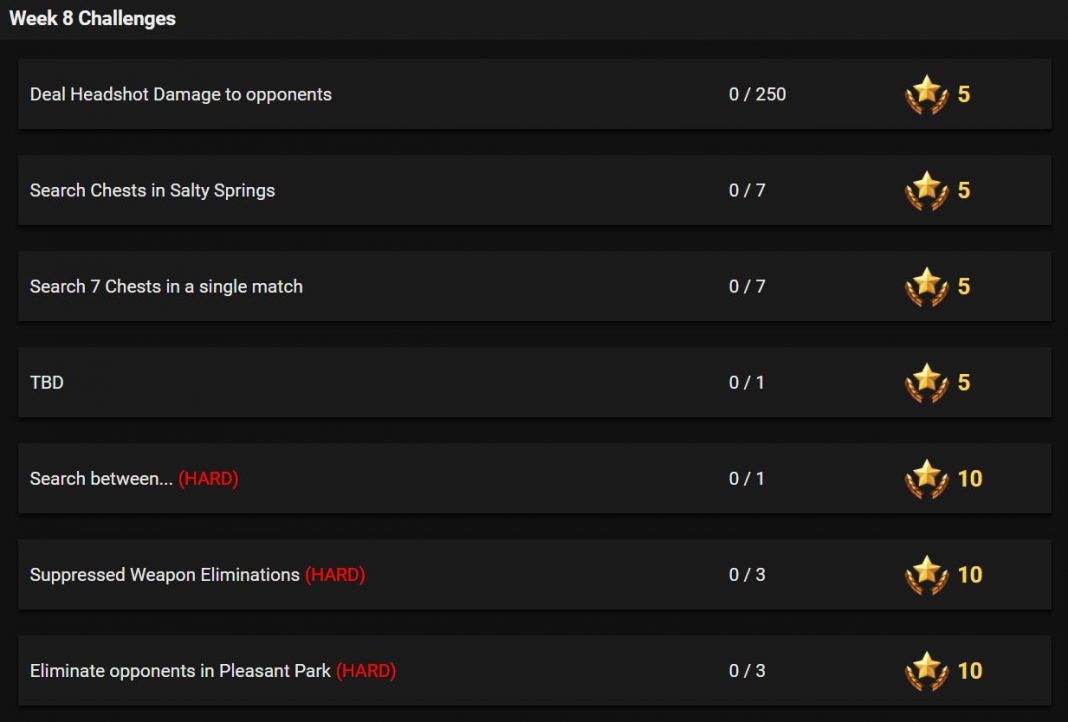This screenshot has height=722, width=1068.
Task: Select the Search 7 Chests in a single match text
Action: (166, 286)
